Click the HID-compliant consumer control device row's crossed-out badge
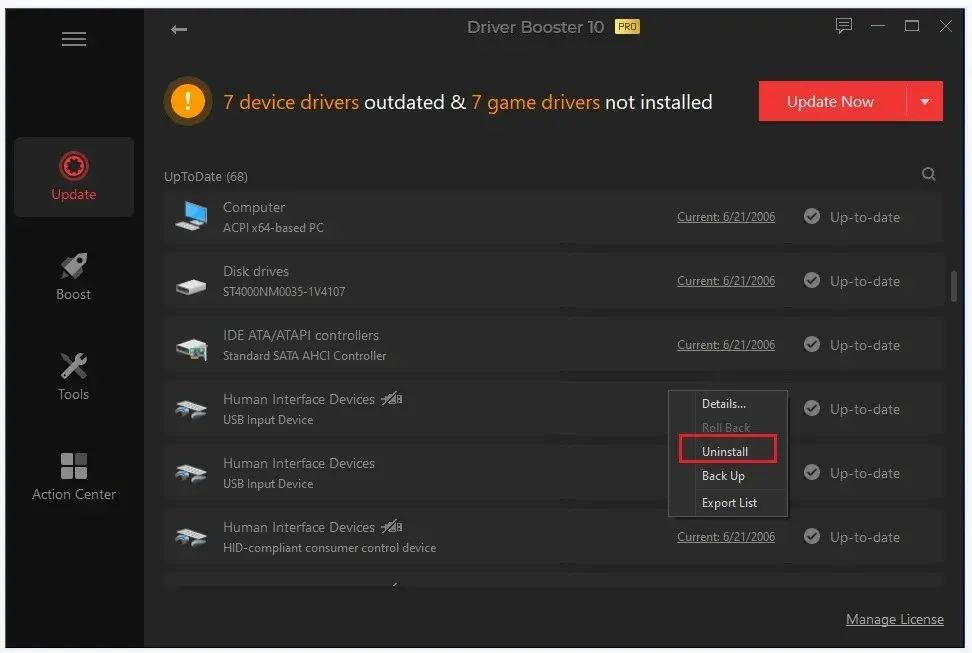This screenshot has height=653, width=972. coord(392,526)
